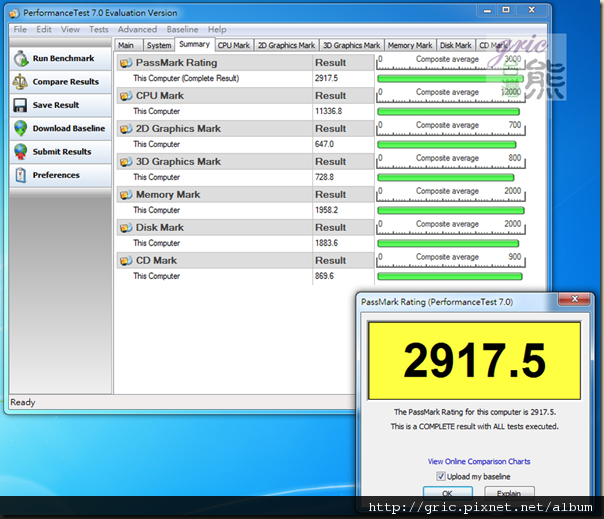Click the Download Baseline button label
Image resolution: width=604 pixels, height=519 pixels.
69,128
